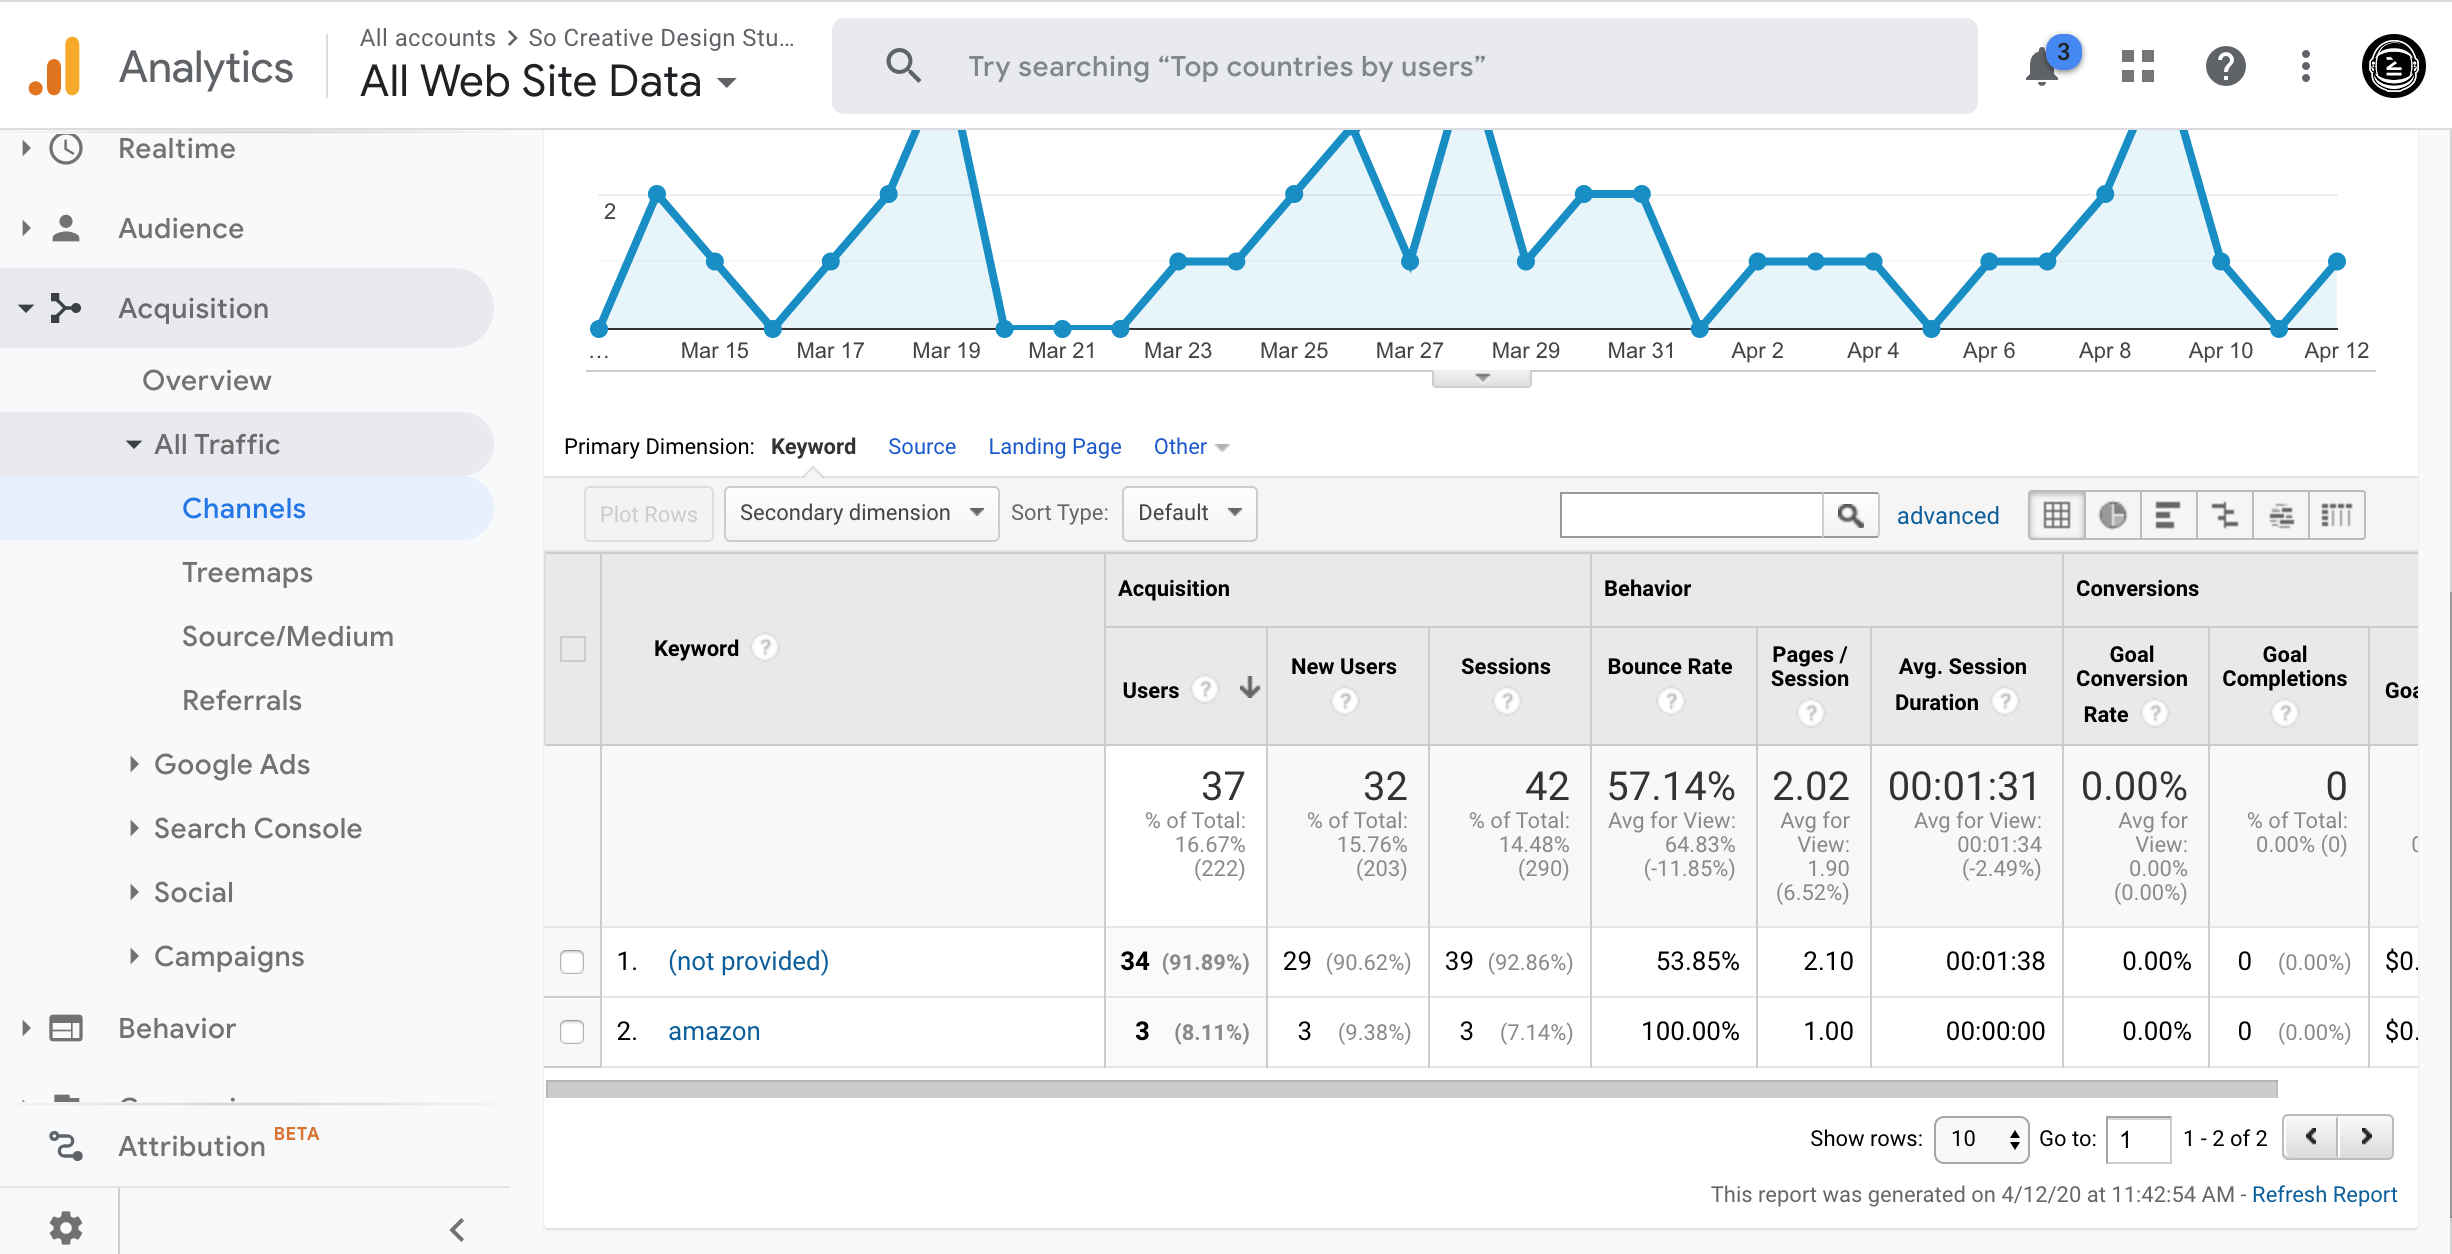Click the Google Analytics logo
This screenshot has height=1254, width=2452.
point(55,67)
